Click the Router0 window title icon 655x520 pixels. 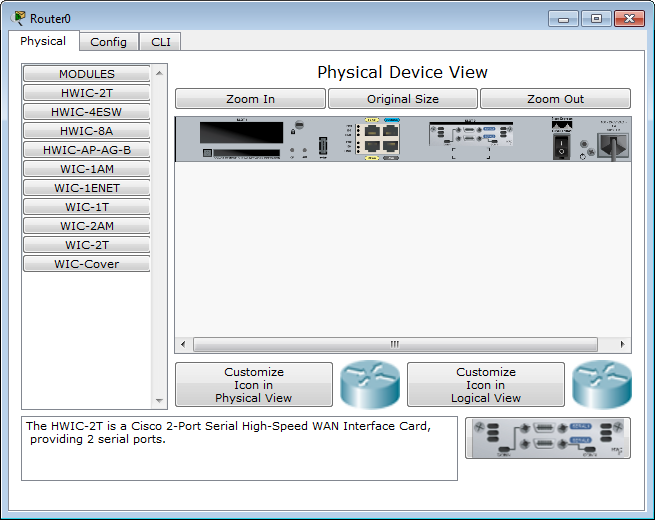(x=19, y=18)
